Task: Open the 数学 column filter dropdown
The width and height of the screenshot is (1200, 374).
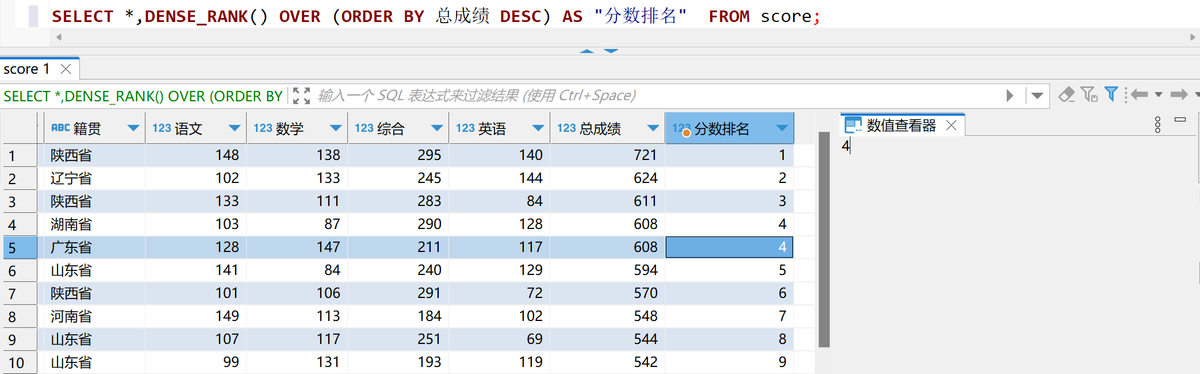Action: pyautogui.click(x=335, y=129)
